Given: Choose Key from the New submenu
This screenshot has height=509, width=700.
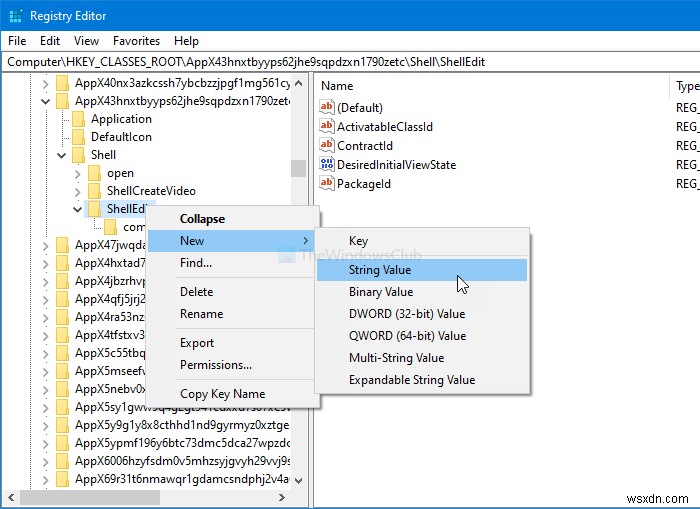Looking at the screenshot, I should point(422,241).
